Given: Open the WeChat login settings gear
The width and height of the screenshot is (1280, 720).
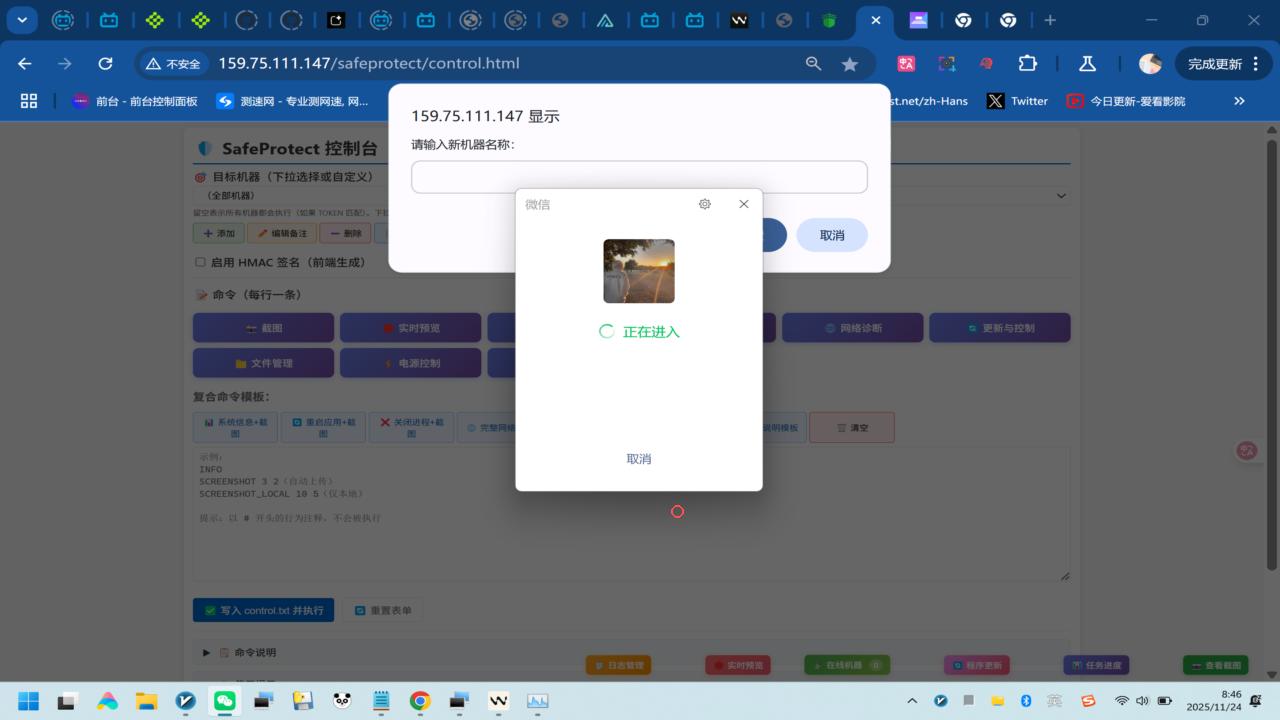Looking at the screenshot, I should pyautogui.click(x=705, y=204).
